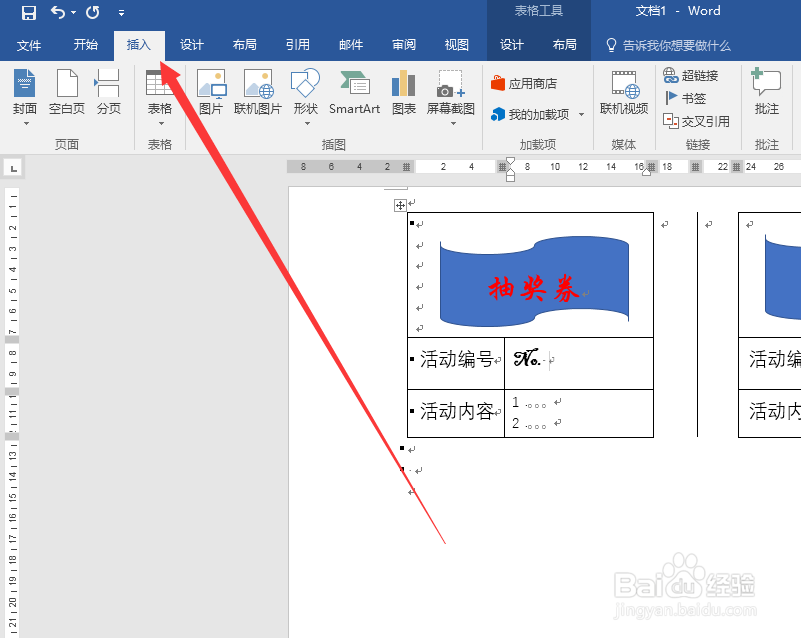The height and width of the screenshot is (638, 801).
Task: Click the 告诉我你想要做什么 search box
Action: tap(669, 45)
